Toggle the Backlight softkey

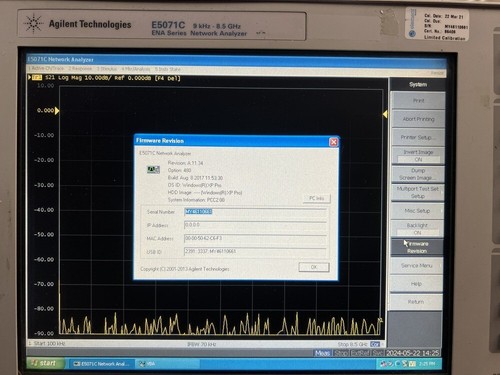pos(418,229)
